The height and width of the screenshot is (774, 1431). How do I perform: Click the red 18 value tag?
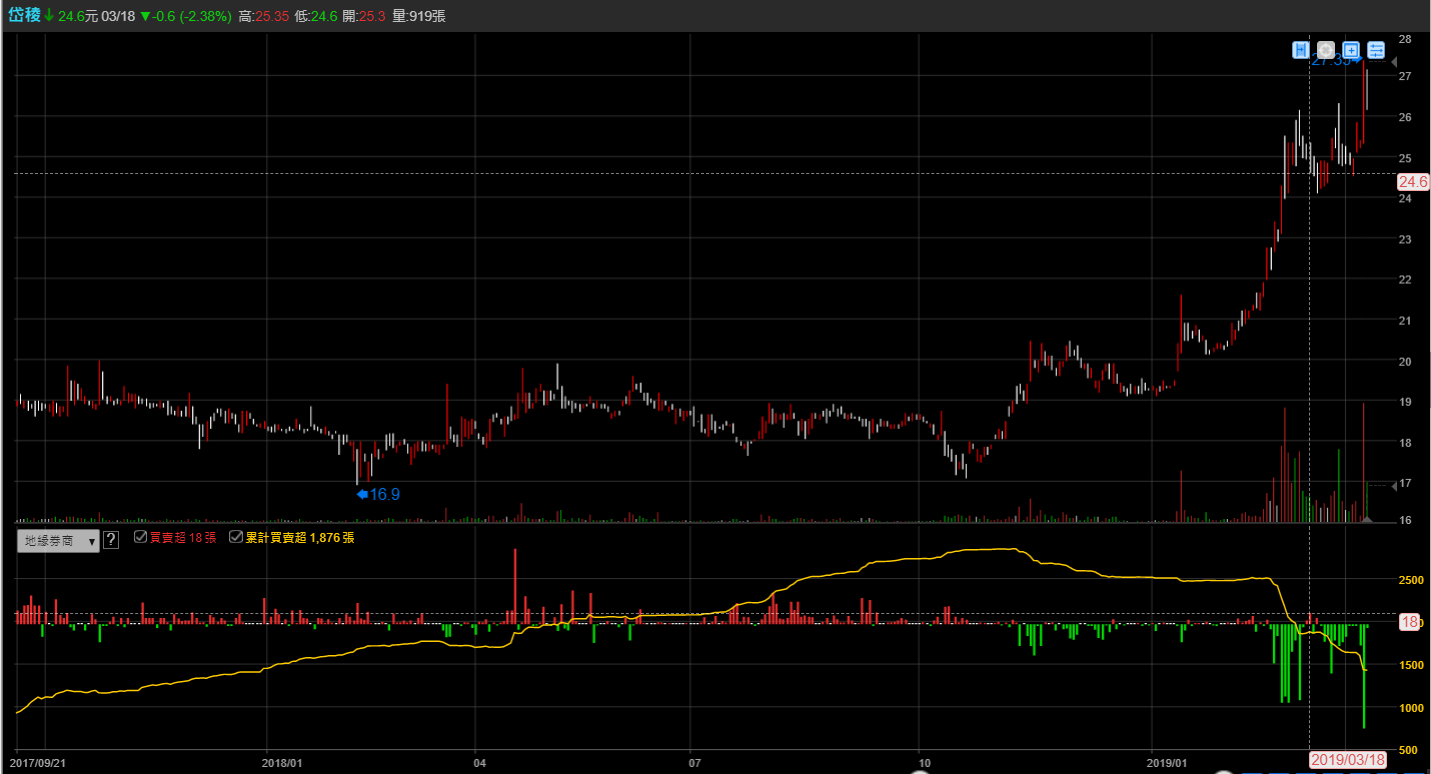[1408, 622]
